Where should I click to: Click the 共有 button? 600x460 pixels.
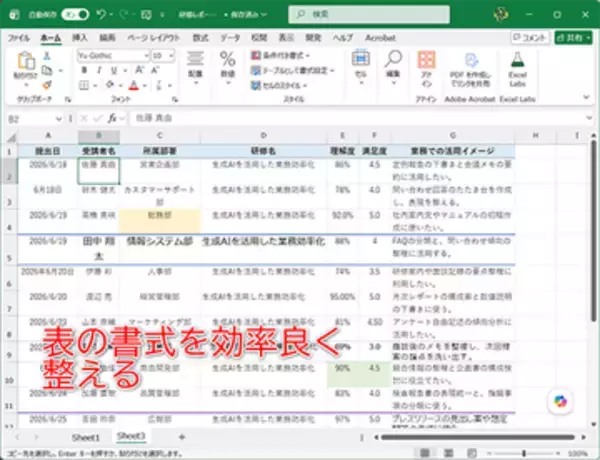click(x=573, y=38)
